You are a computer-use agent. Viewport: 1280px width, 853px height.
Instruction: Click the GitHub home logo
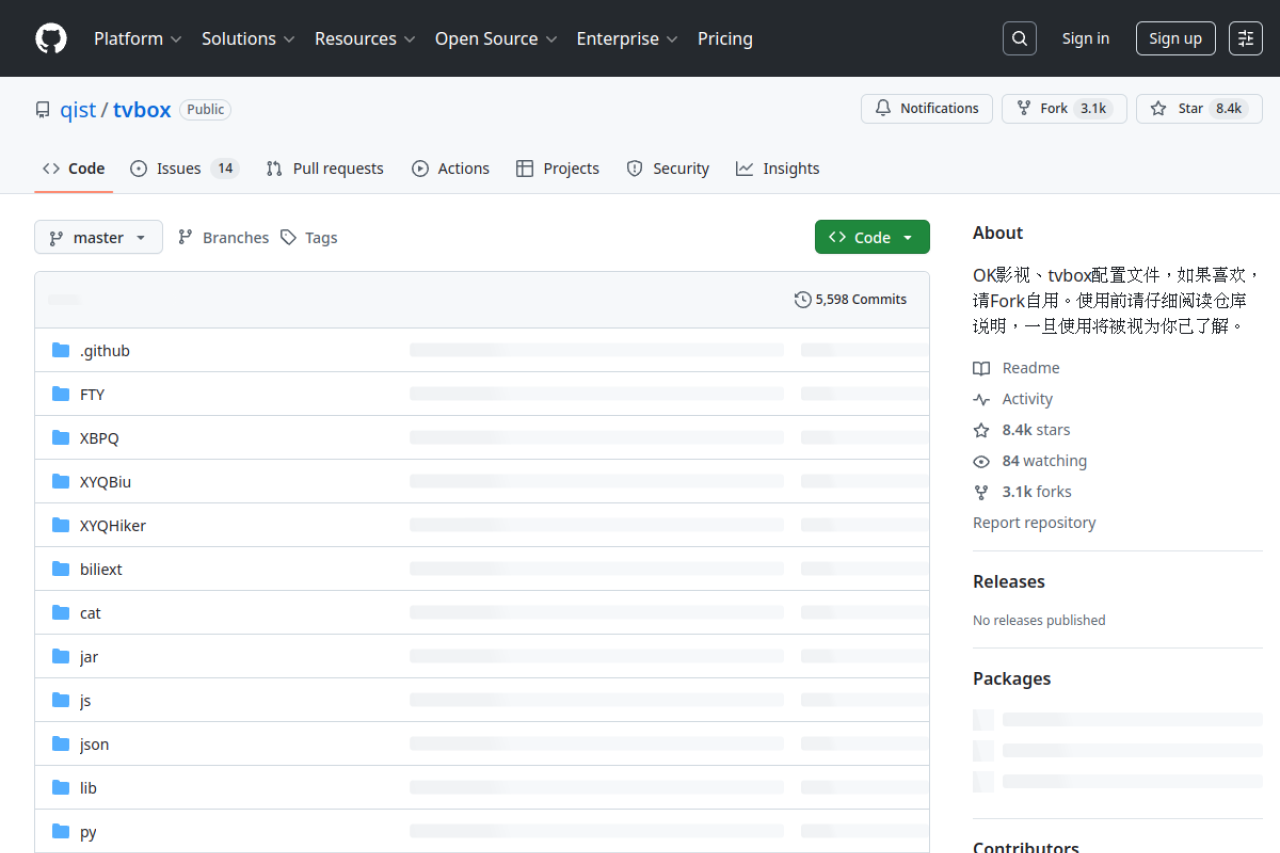pos(50,38)
